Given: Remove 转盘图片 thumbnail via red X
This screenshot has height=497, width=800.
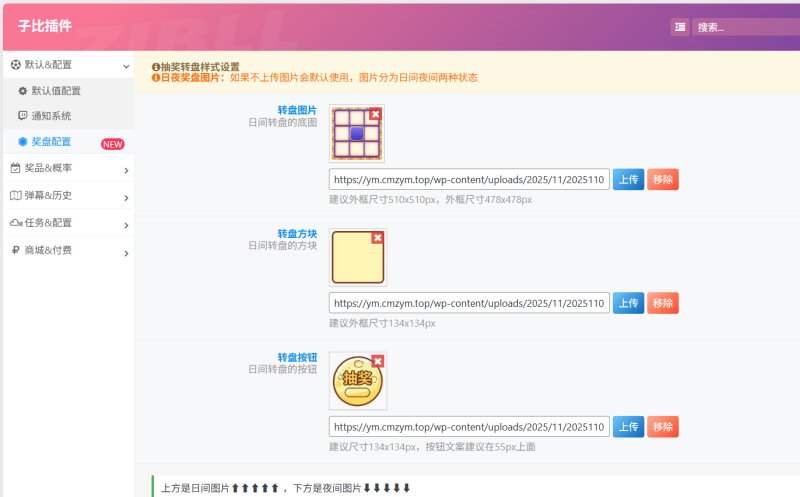Looking at the screenshot, I should coord(376,114).
